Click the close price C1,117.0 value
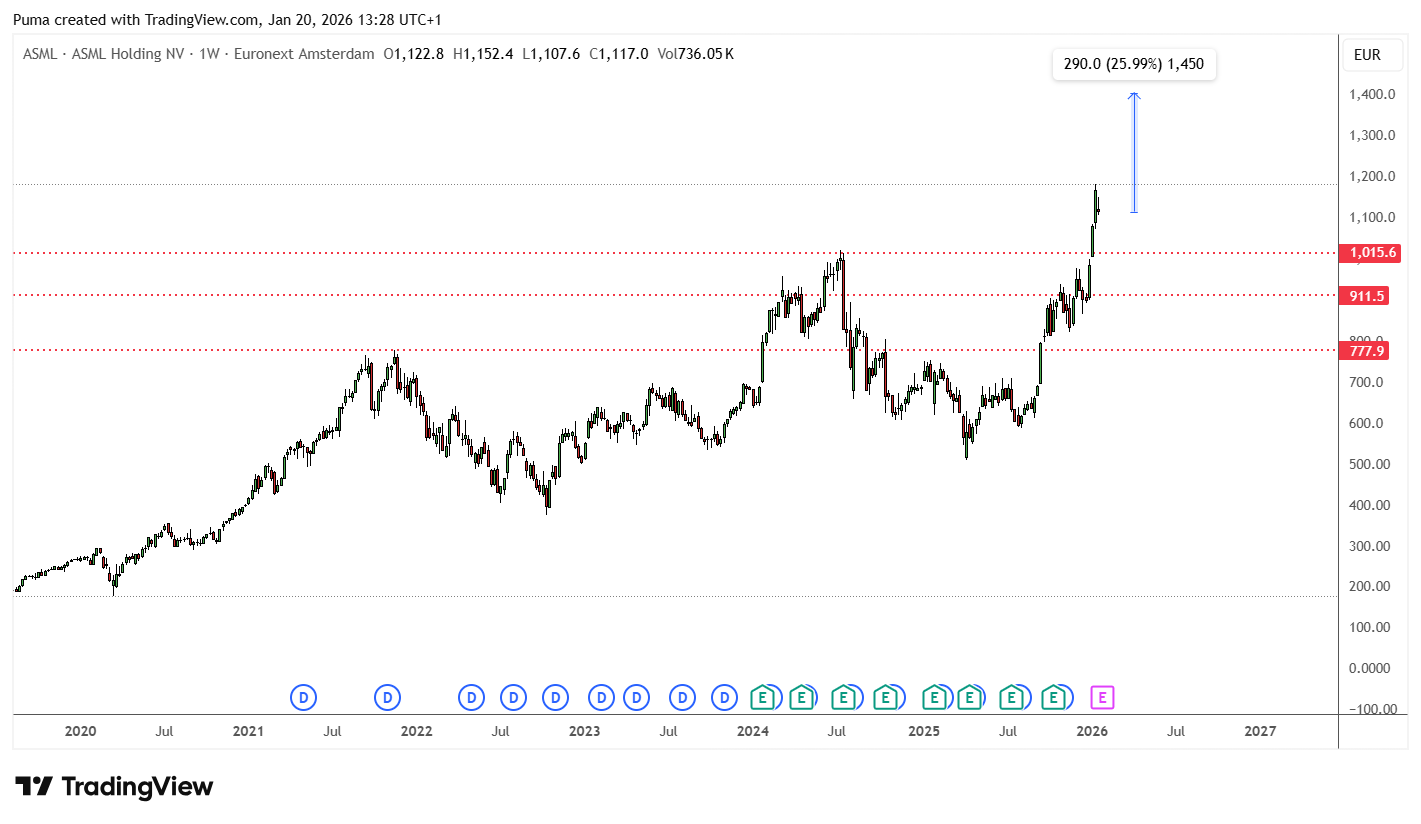 pos(618,54)
